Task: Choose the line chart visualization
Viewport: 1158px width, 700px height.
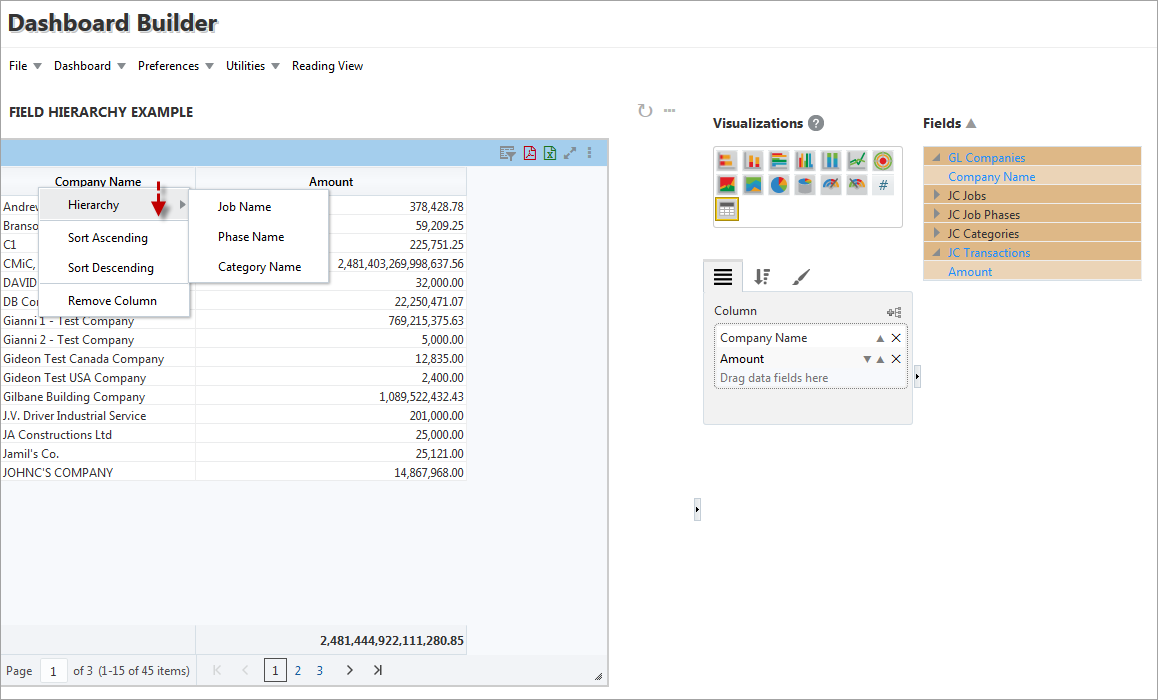Action: pos(856,161)
